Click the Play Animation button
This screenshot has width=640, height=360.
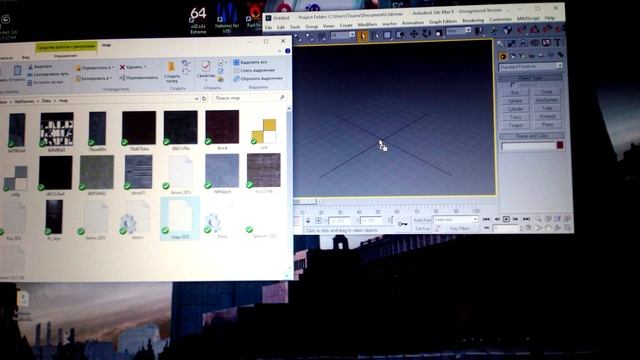point(506,219)
